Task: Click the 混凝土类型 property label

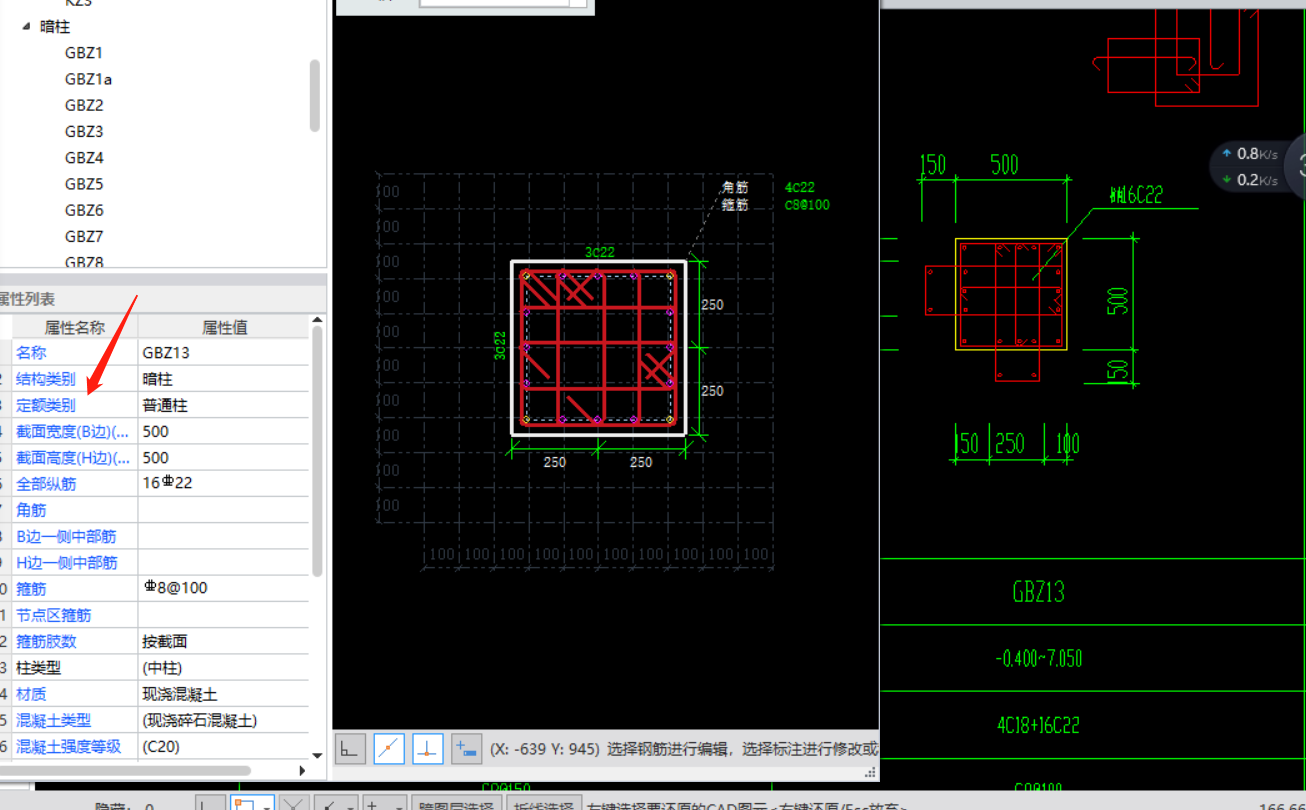Action: click(x=52, y=720)
